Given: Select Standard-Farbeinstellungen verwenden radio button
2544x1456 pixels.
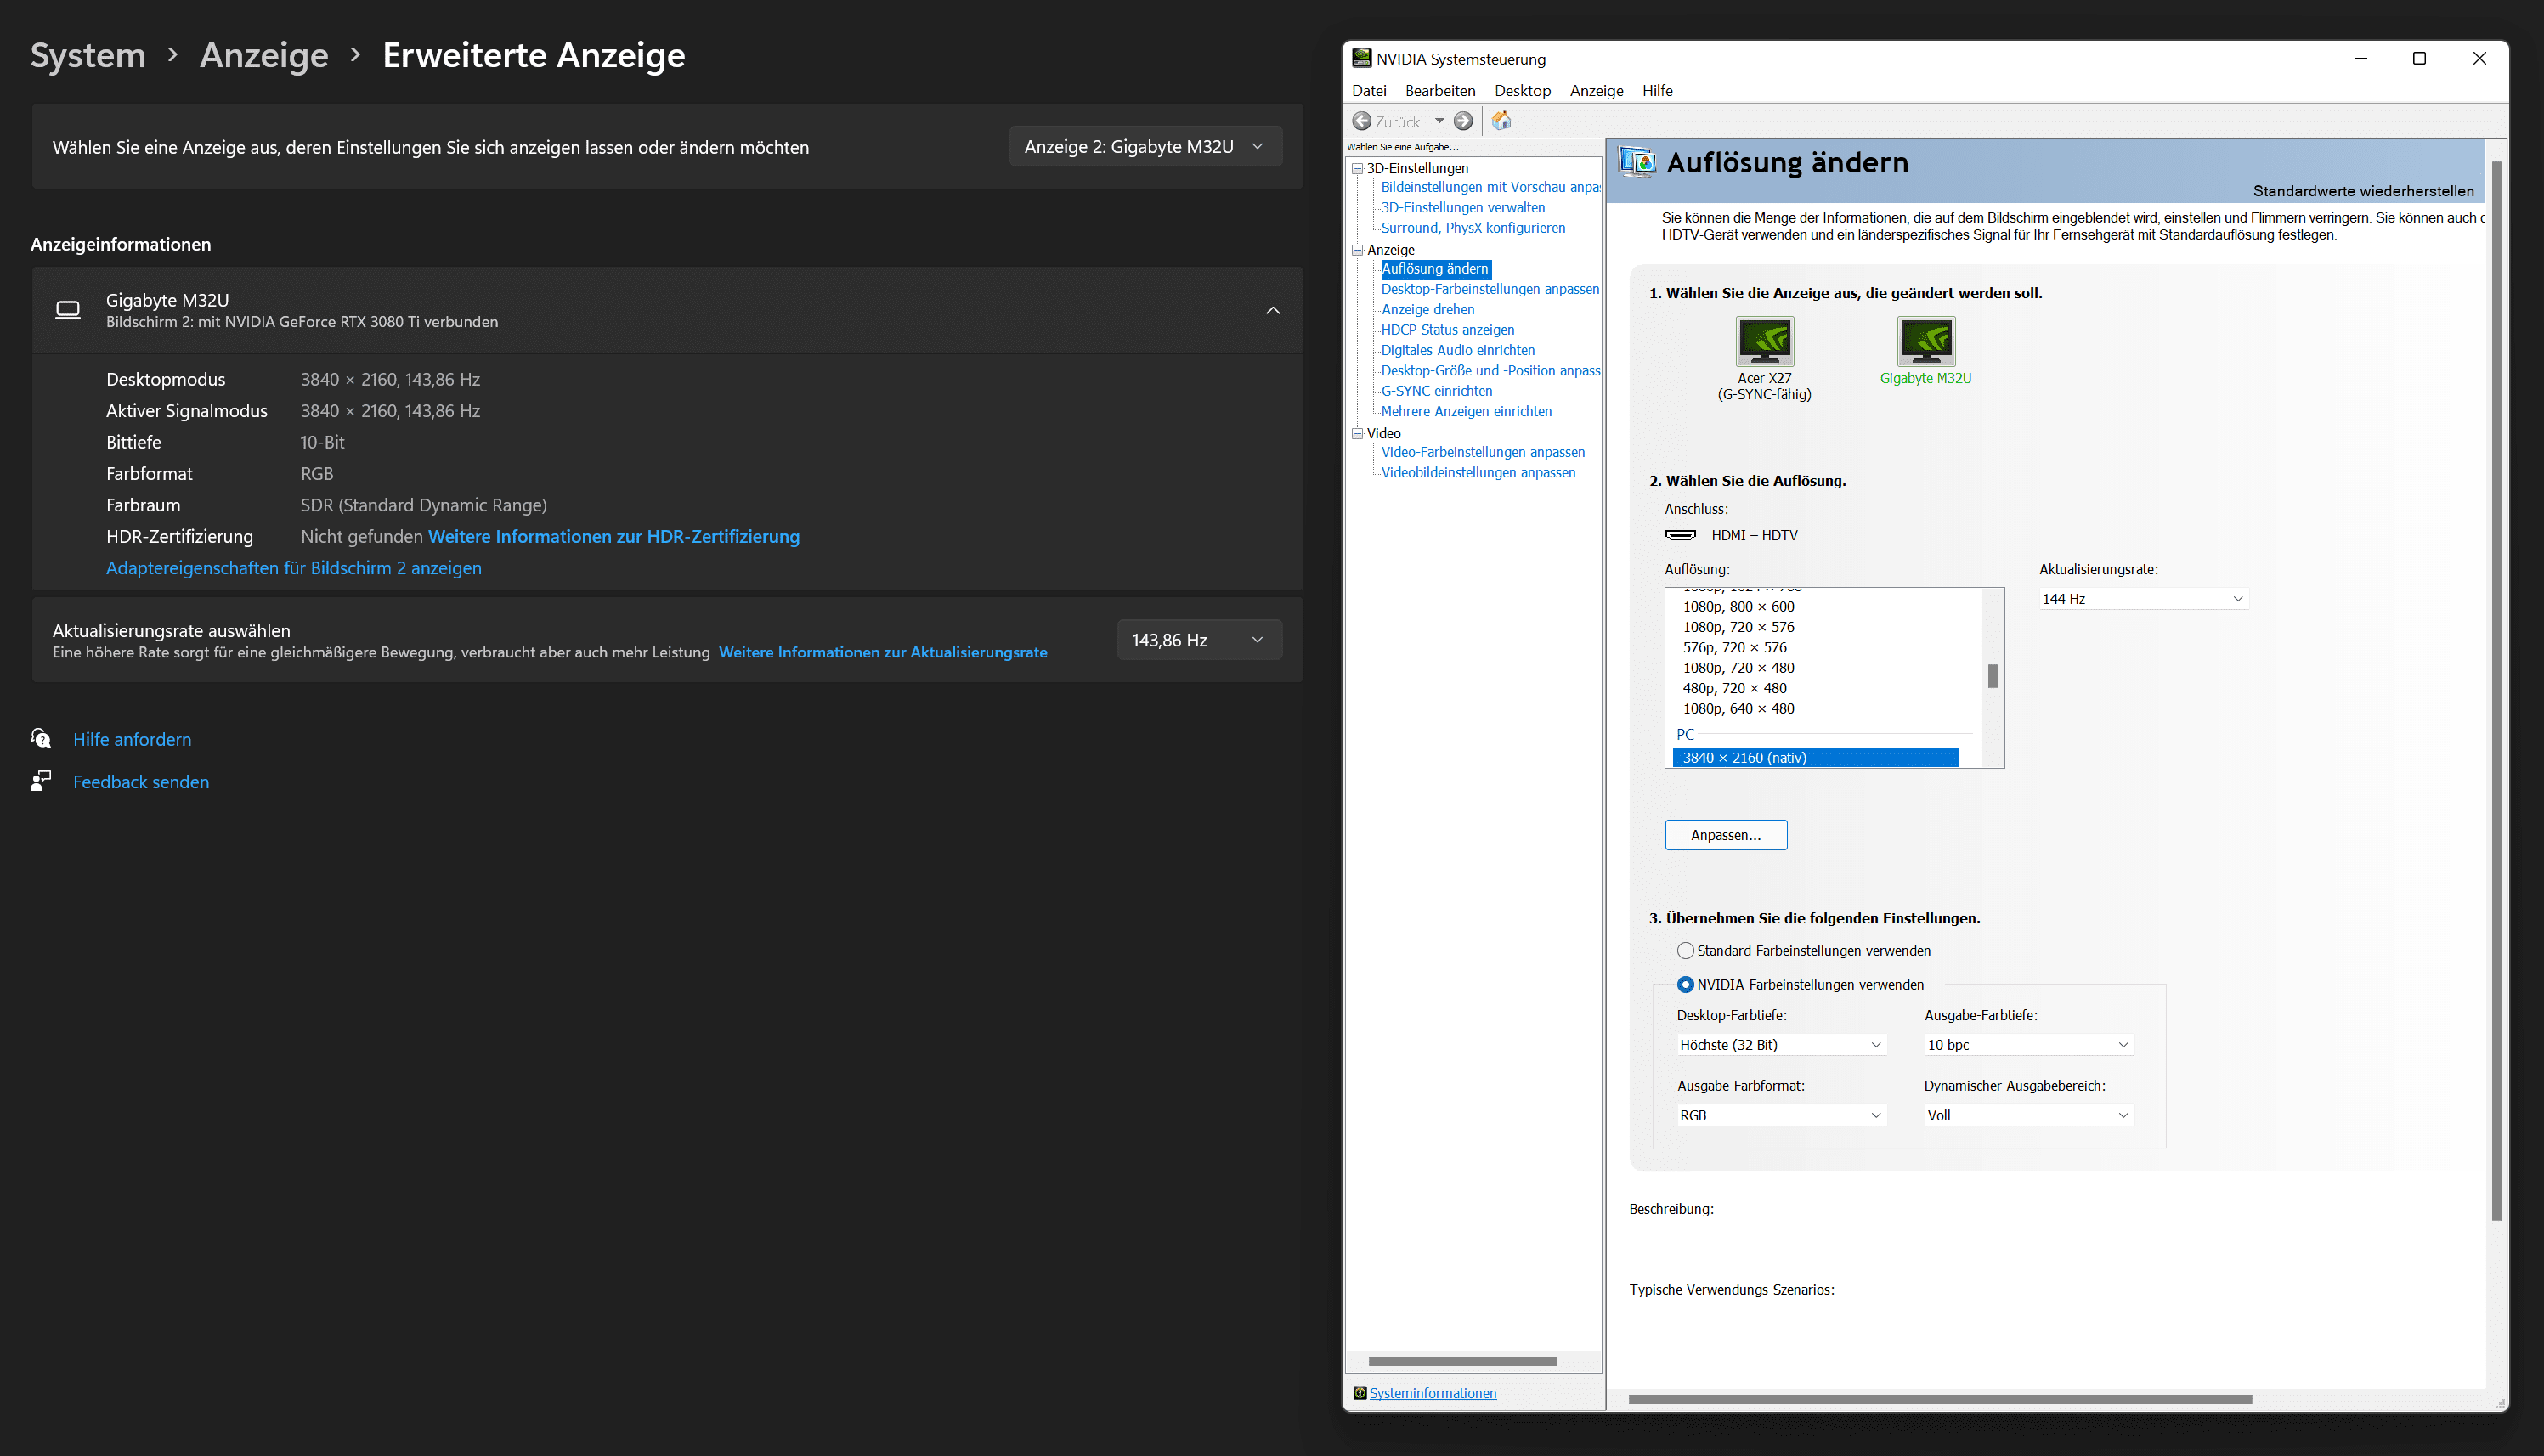Looking at the screenshot, I should pos(1685,950).
